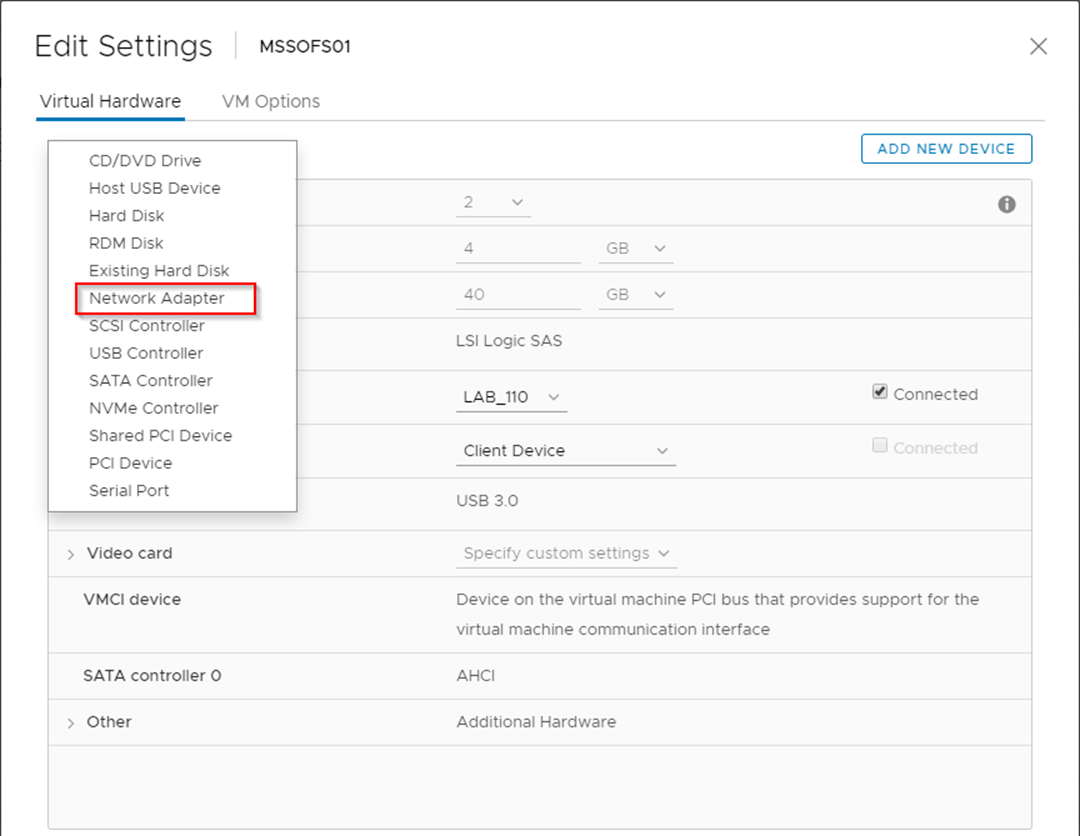
Task: Select the Virtual Hardware tab
Action: coord(110,101)
